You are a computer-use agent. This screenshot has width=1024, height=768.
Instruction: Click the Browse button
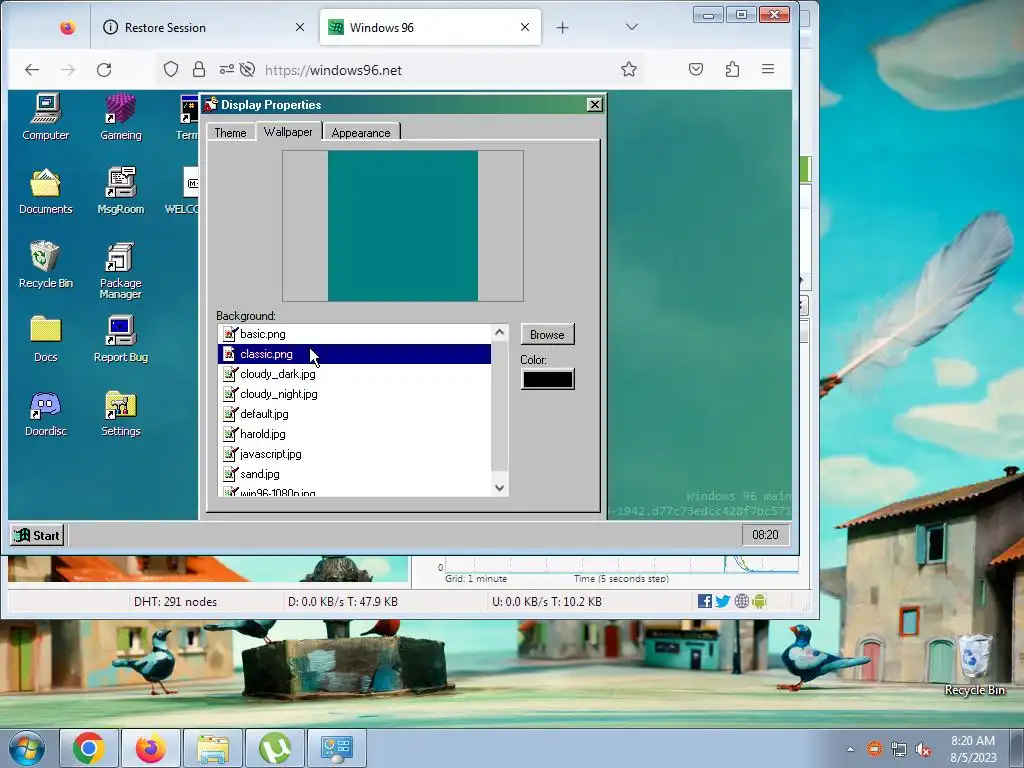coord(547,334)
